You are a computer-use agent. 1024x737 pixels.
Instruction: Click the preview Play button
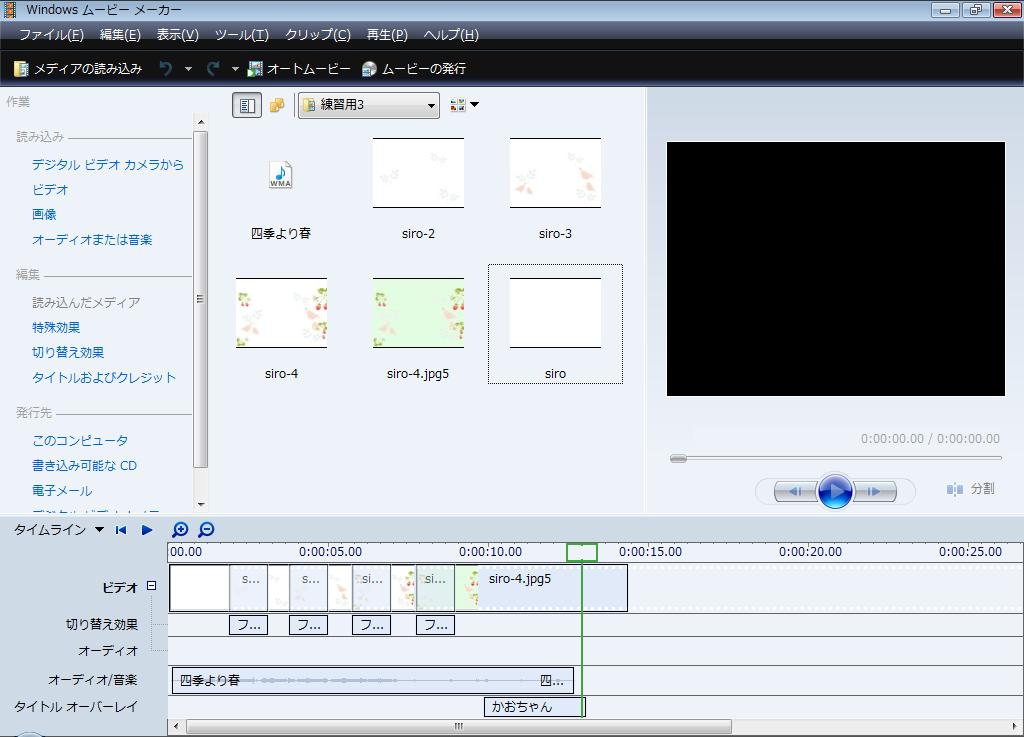click(835, 491)
